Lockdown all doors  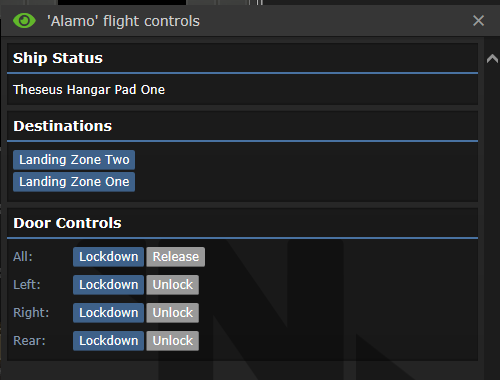click(108, 257)
